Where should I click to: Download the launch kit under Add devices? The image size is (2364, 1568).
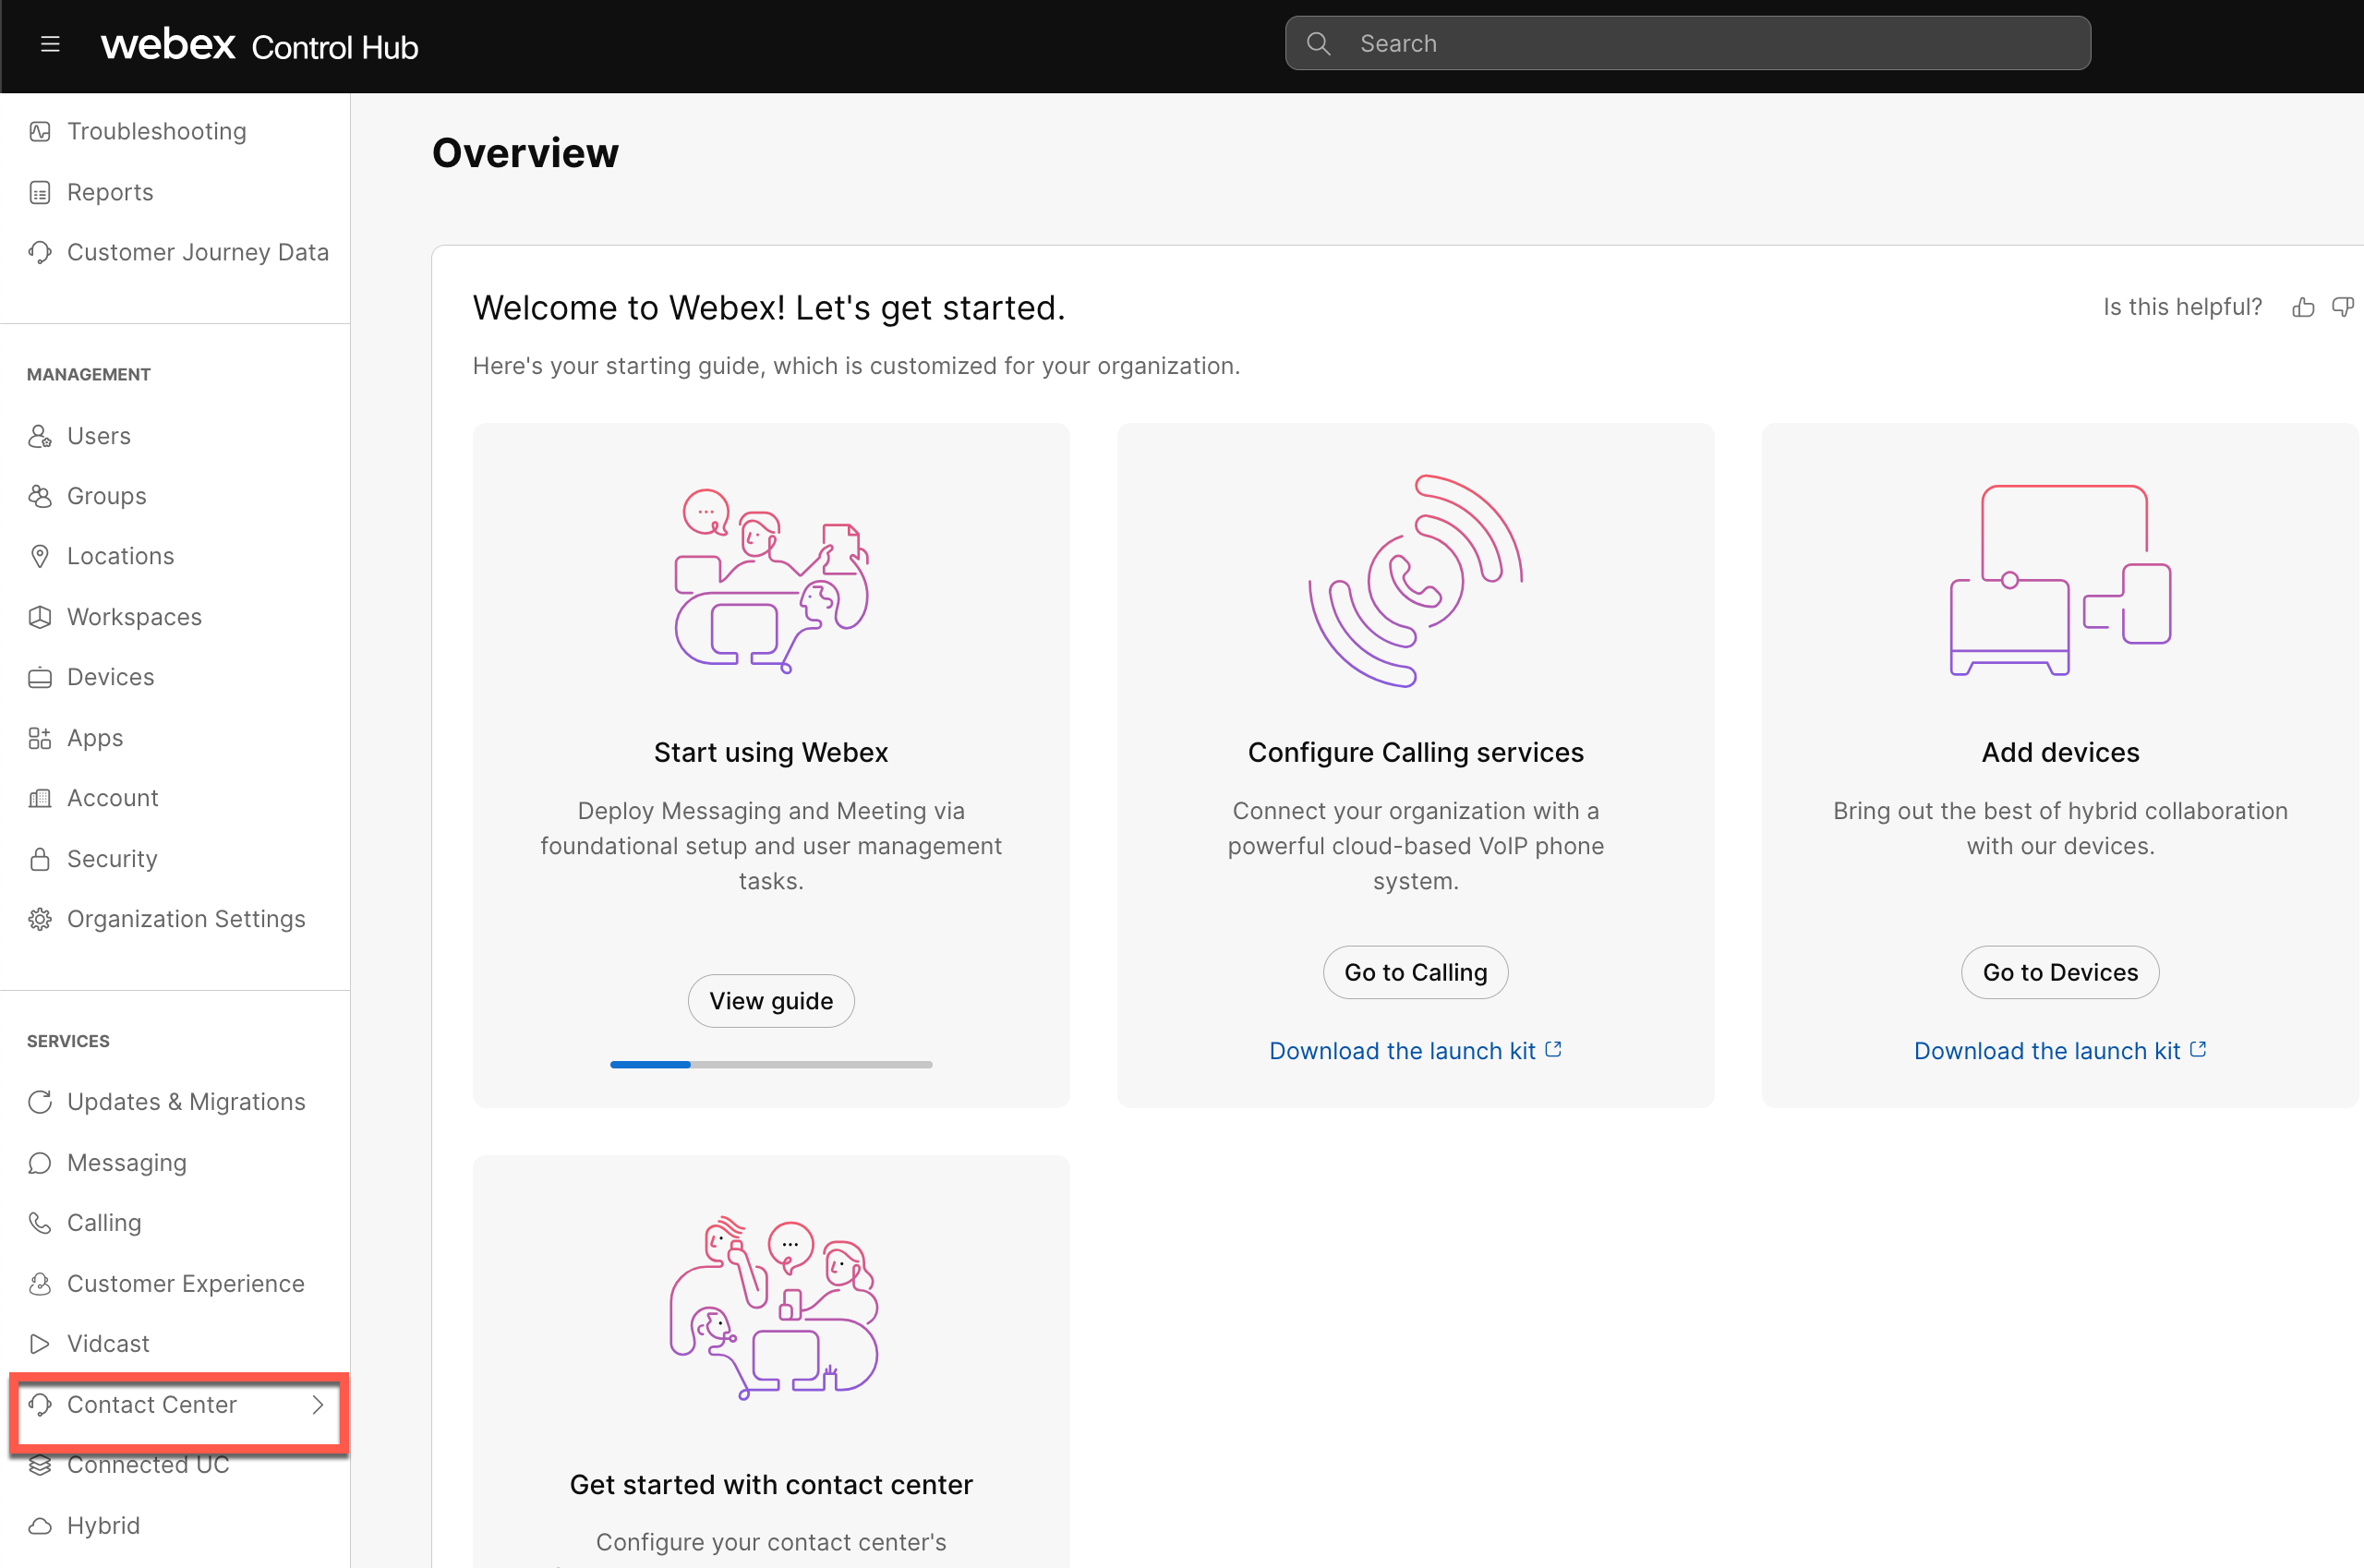coord(2059,1050)
